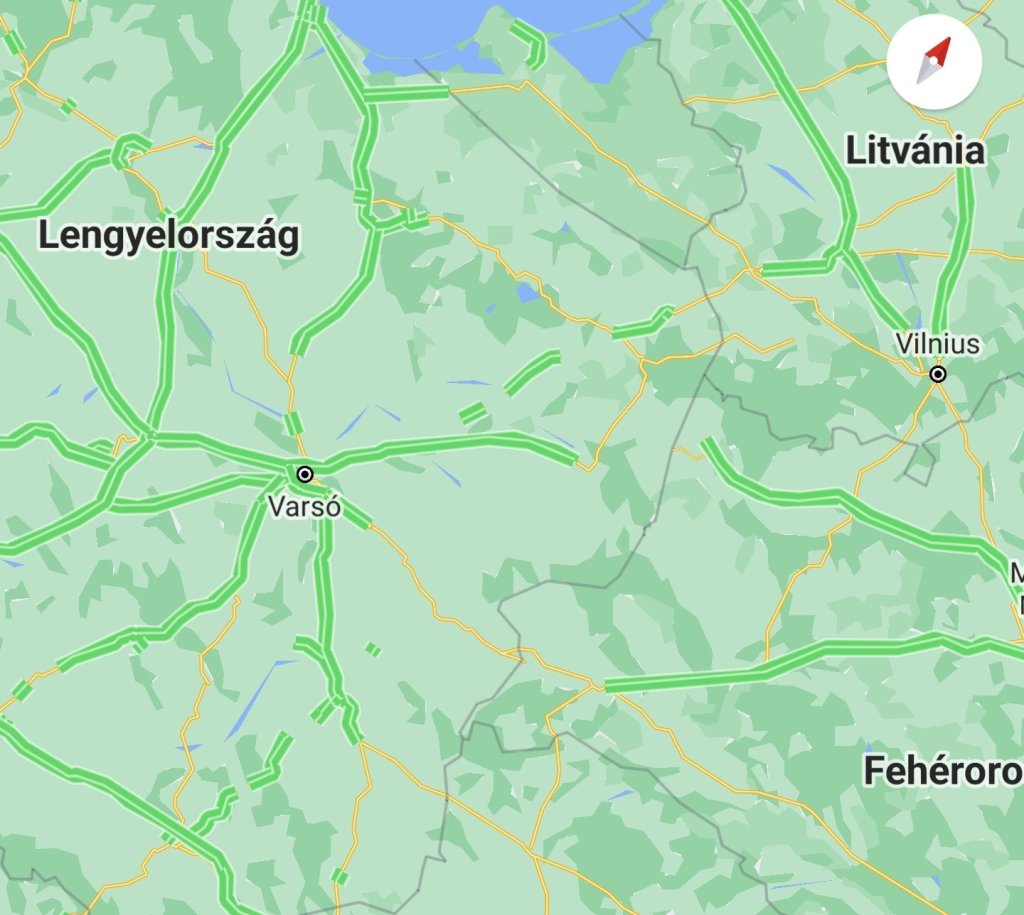This screenshot has width=1024, height=915.
Task: Click the loop-shaped highway interchange above Lengyelország label
Action: point(128,151)
